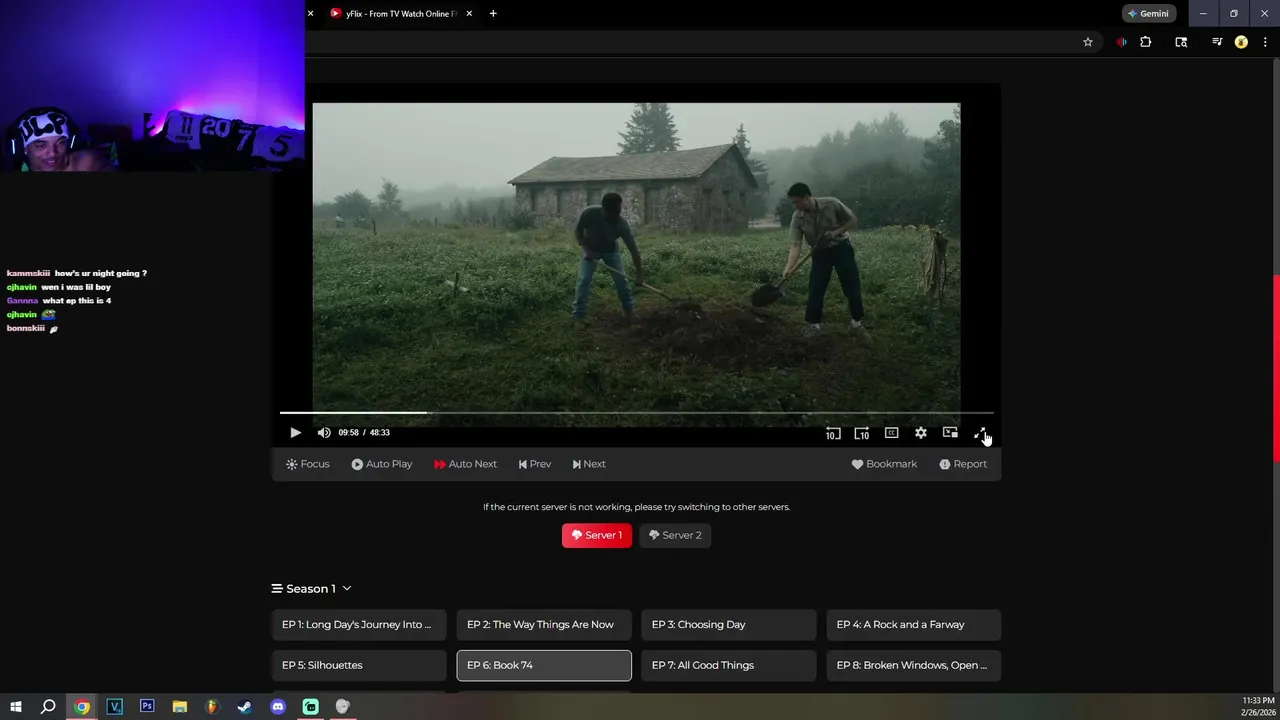Viewport: 1280px width, 720px height.
Task: Enter fullscreen on the video player
Action: pos(980,433)
